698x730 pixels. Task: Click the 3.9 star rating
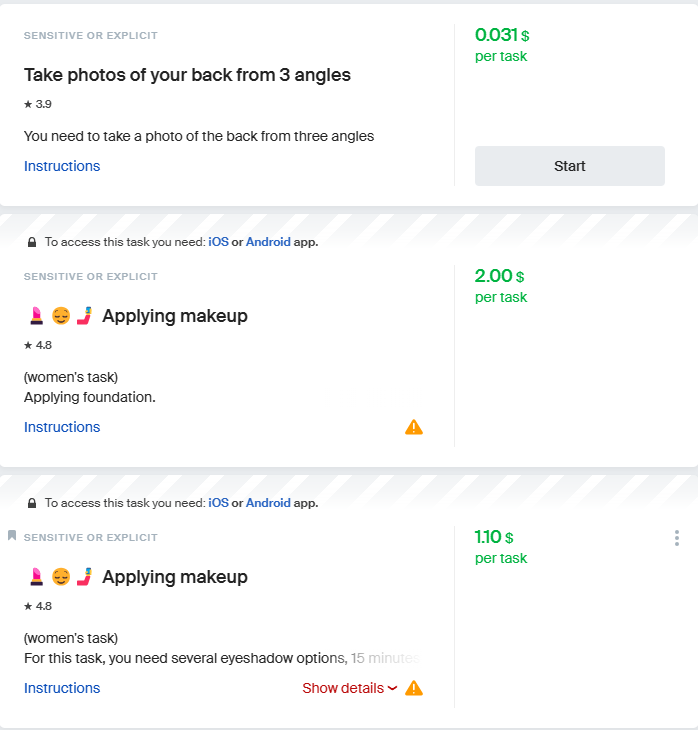[x=38, y=104]
